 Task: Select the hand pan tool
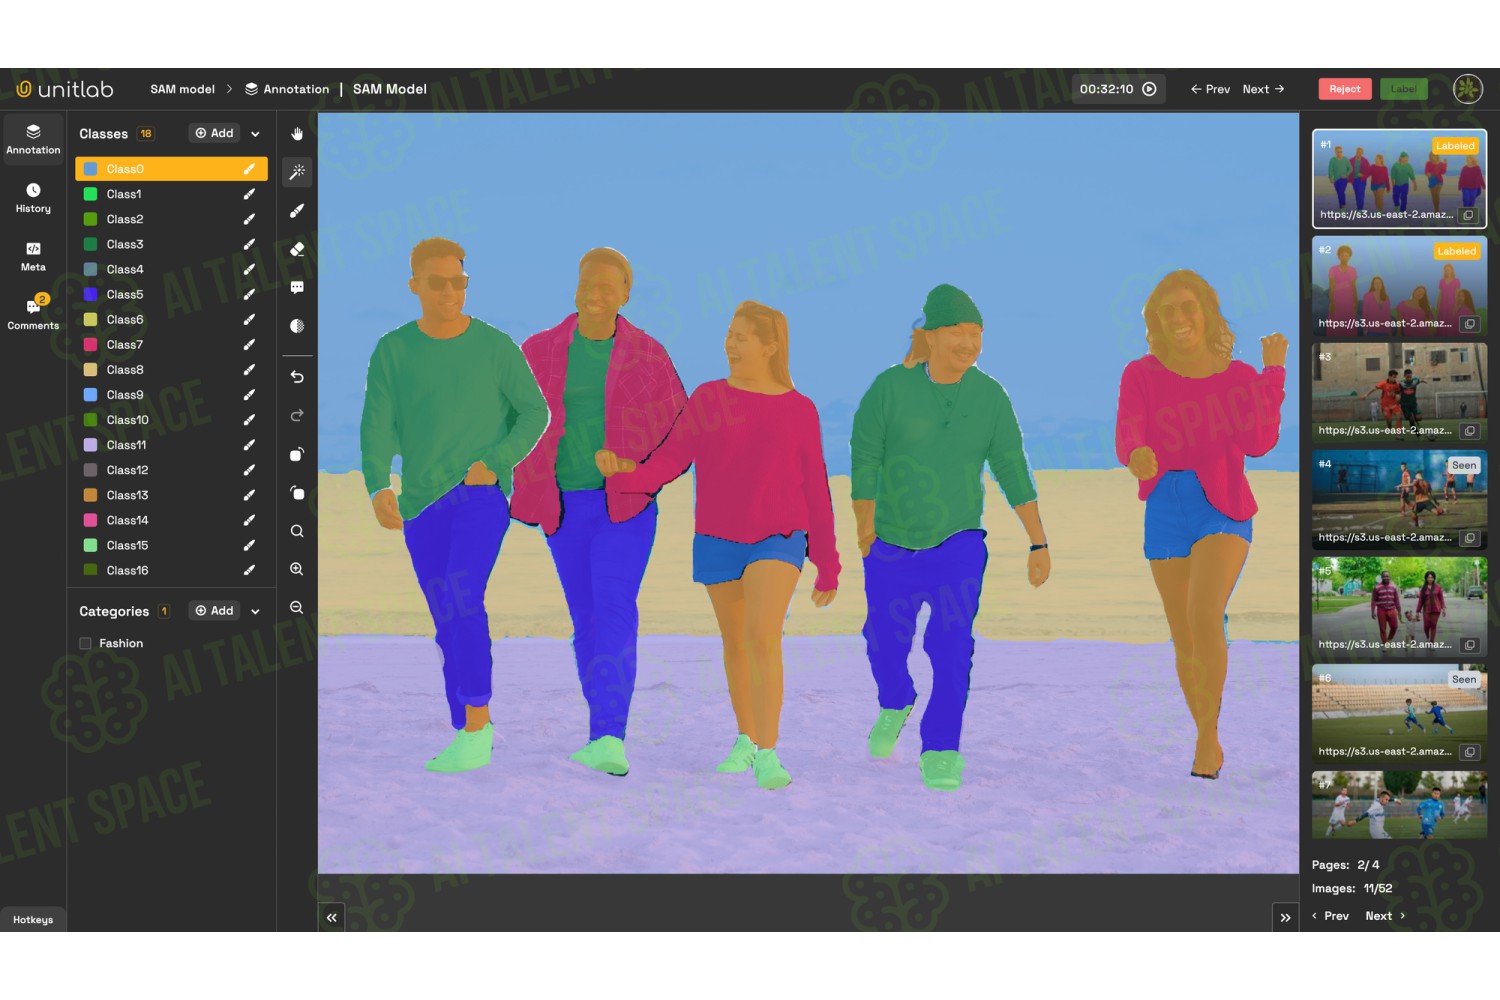pos(297,134)
